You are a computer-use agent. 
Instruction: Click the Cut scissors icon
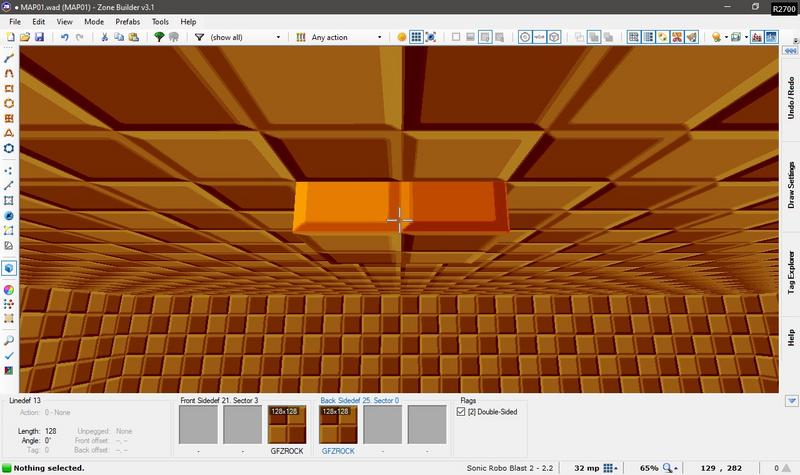(x=104, y=37)
